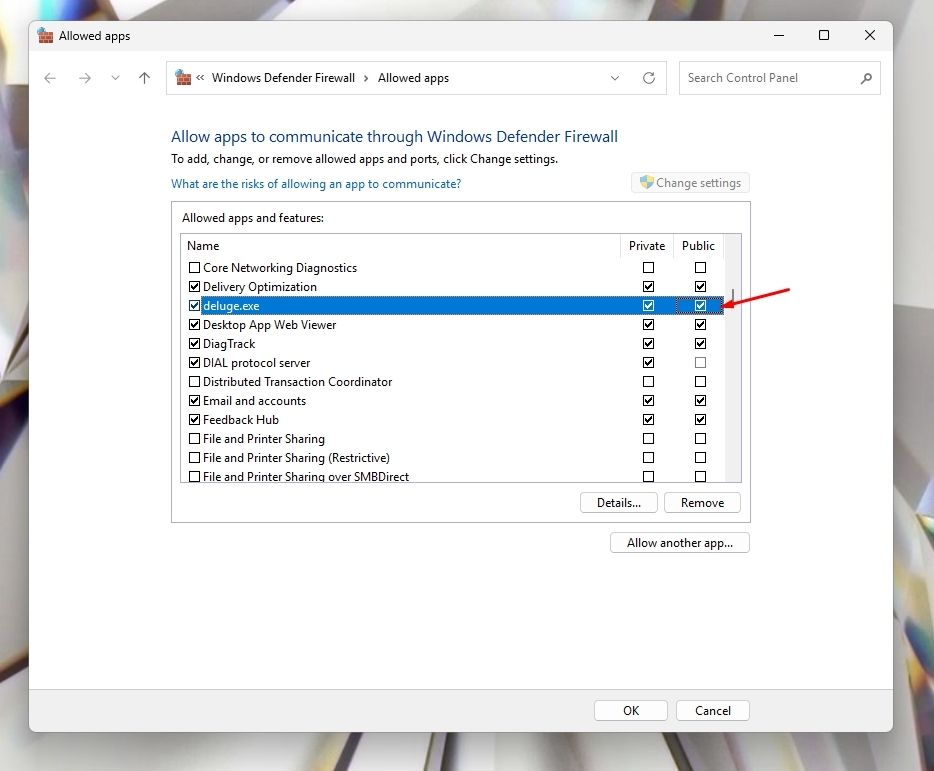Click the Name column header
Image resolution: width=934 pixels, height=771 pixels.
[x=400, y=246]
